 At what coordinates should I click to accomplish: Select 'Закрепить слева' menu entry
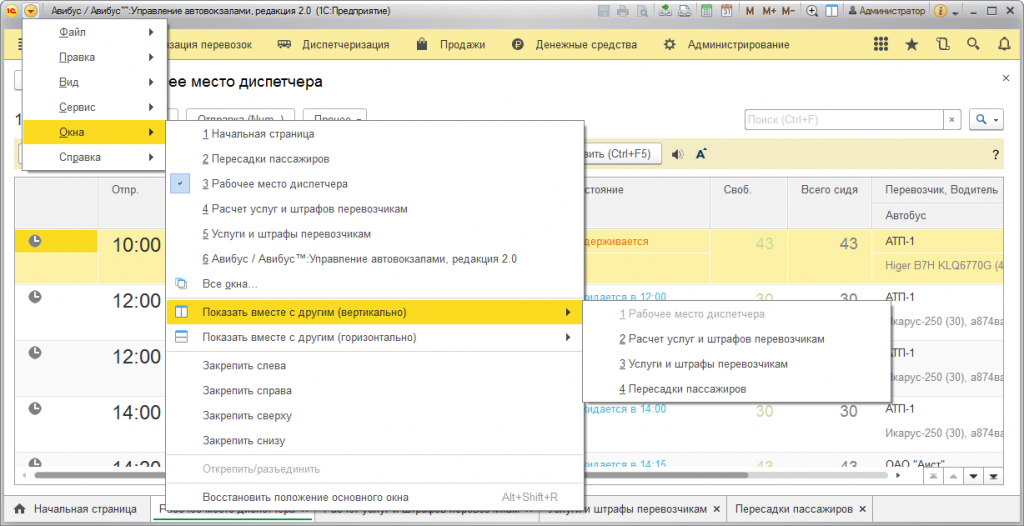(243, 366)
